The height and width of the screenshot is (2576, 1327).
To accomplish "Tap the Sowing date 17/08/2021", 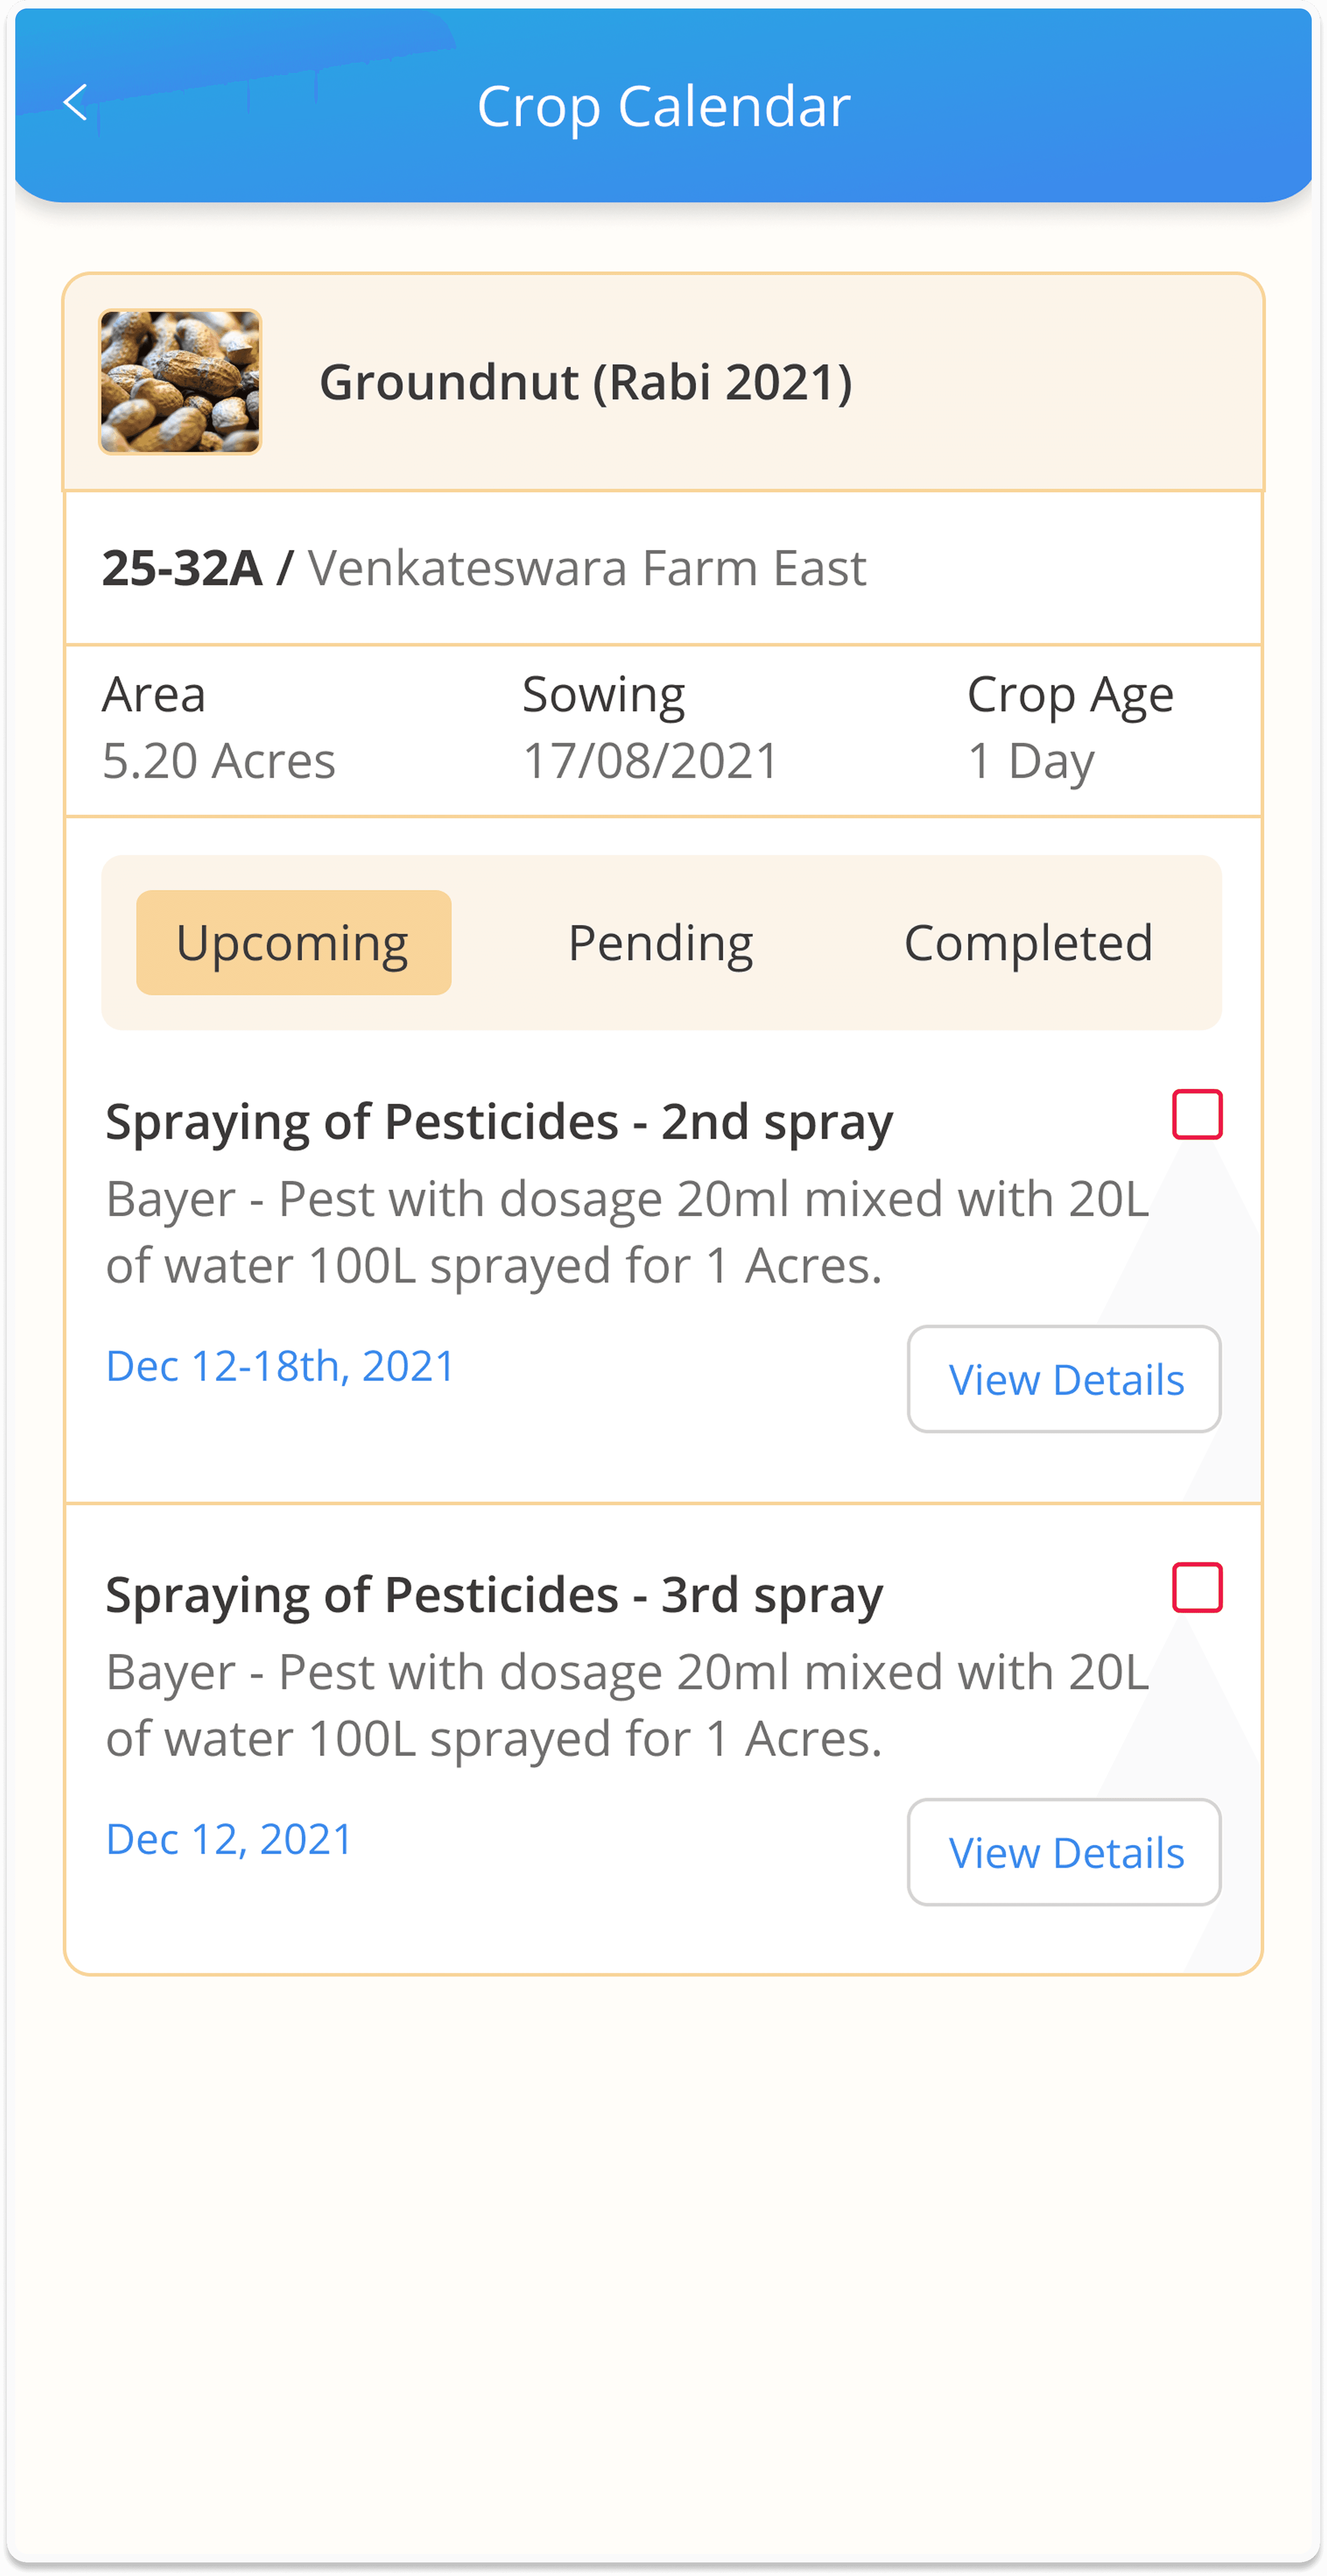I will 650,761.
